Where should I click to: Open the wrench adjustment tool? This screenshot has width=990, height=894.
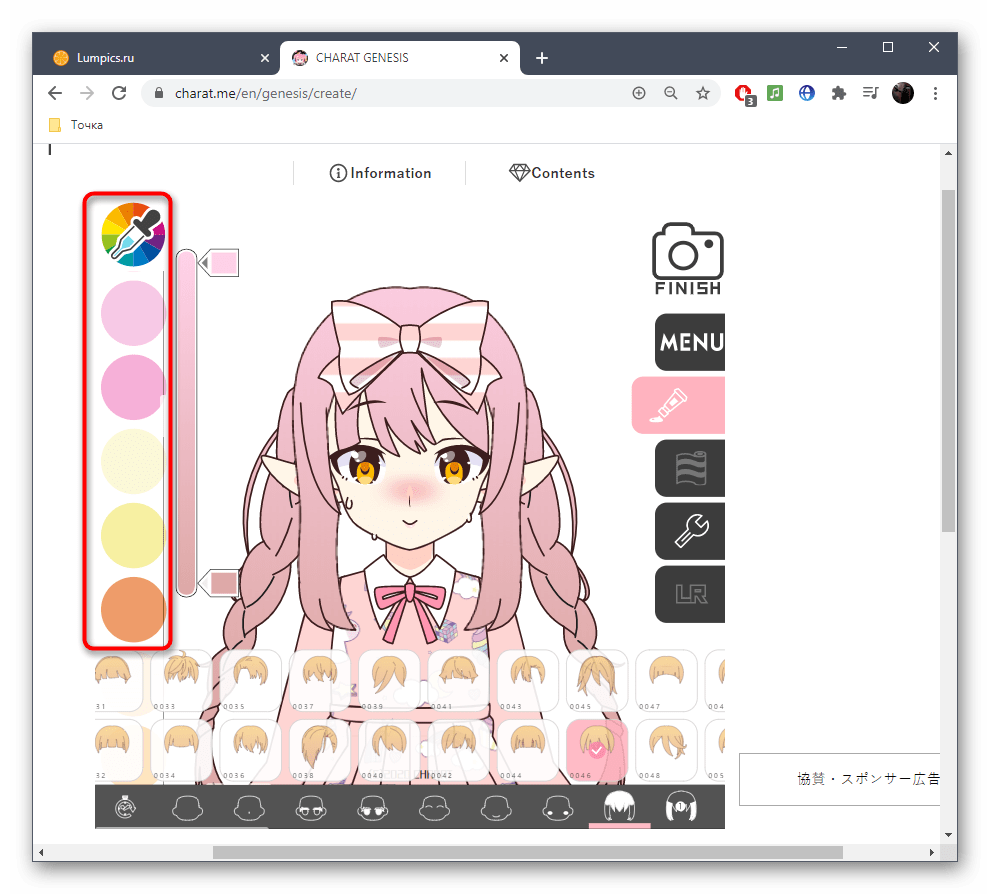(x=690, y=530)
